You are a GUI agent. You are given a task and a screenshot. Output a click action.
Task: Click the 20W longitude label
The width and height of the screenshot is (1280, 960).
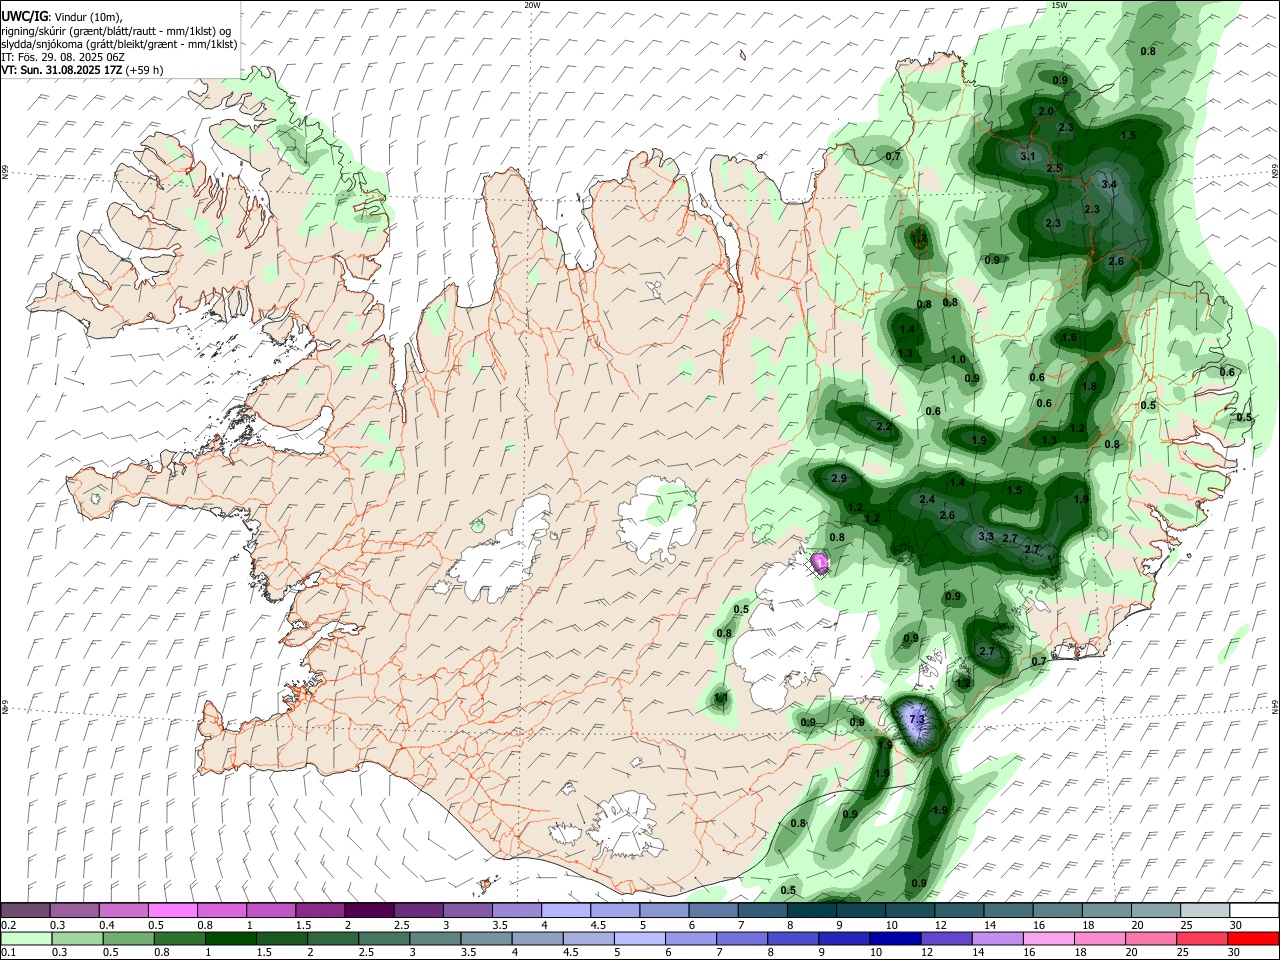click(x=532, y=5)
